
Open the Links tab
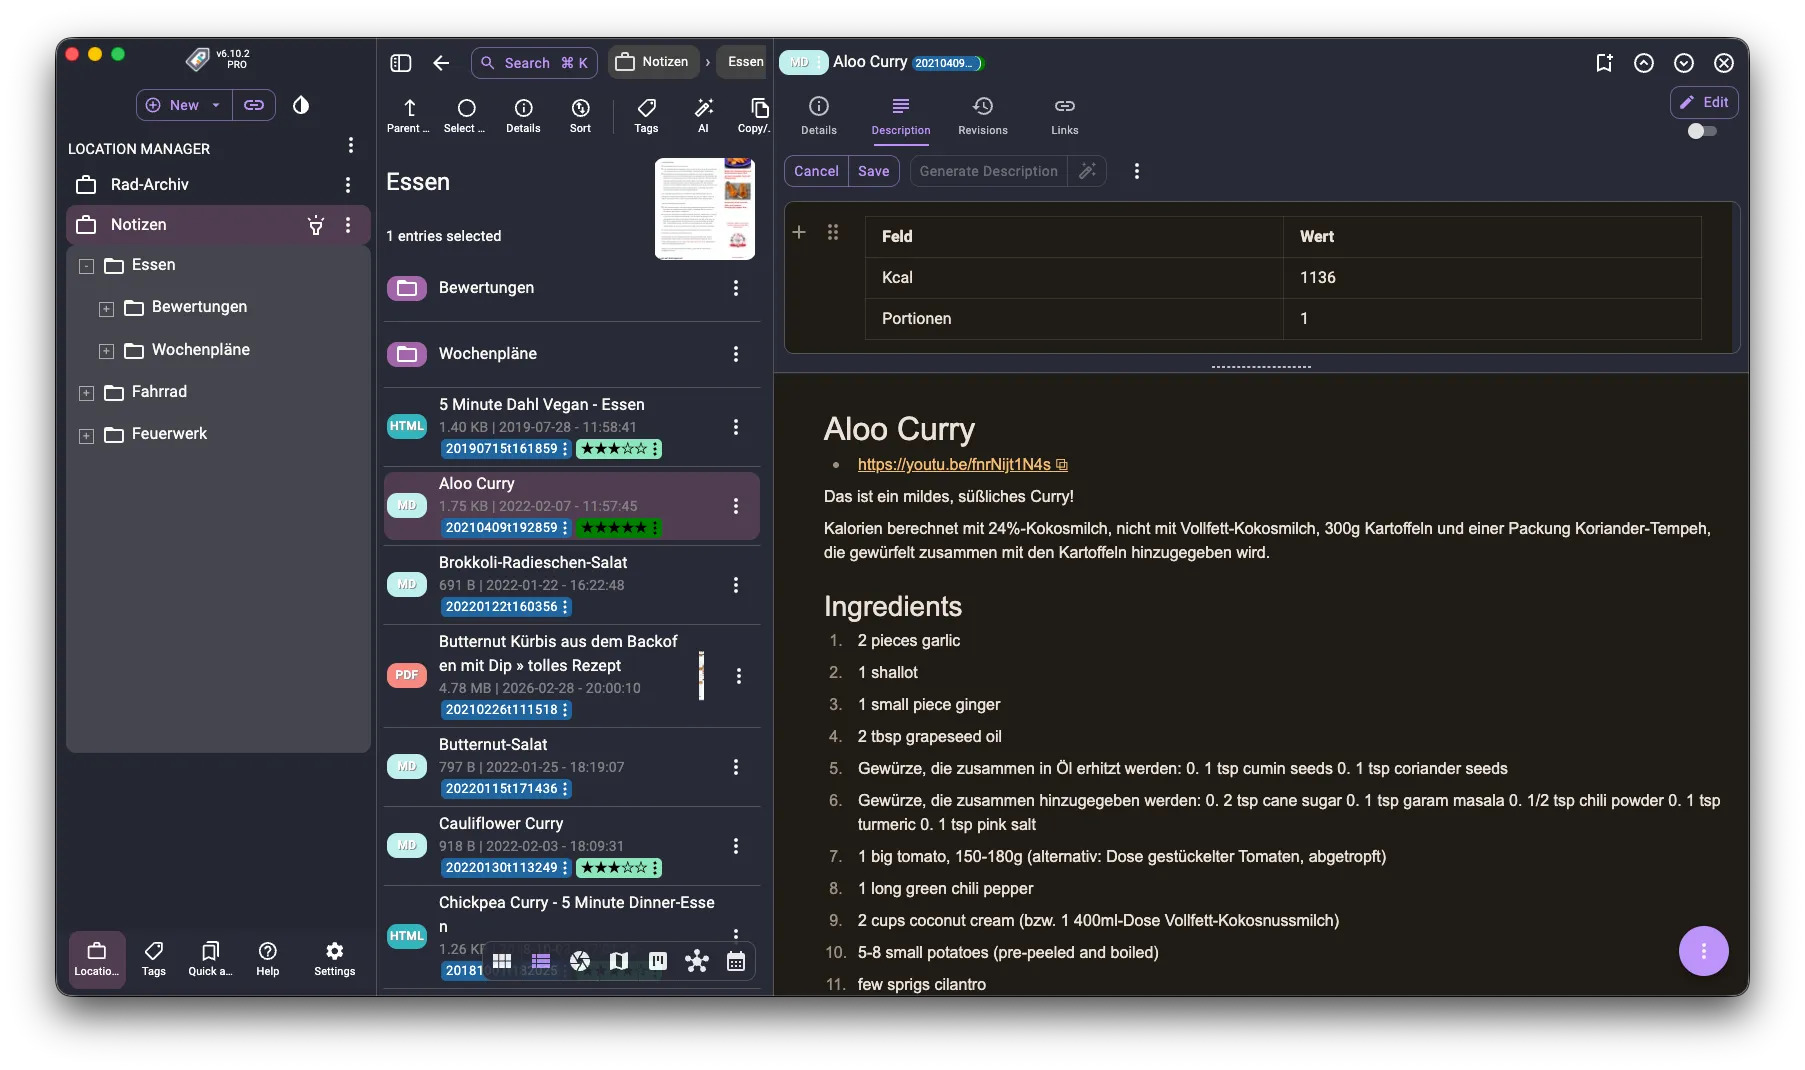[x=1064, y=115]
